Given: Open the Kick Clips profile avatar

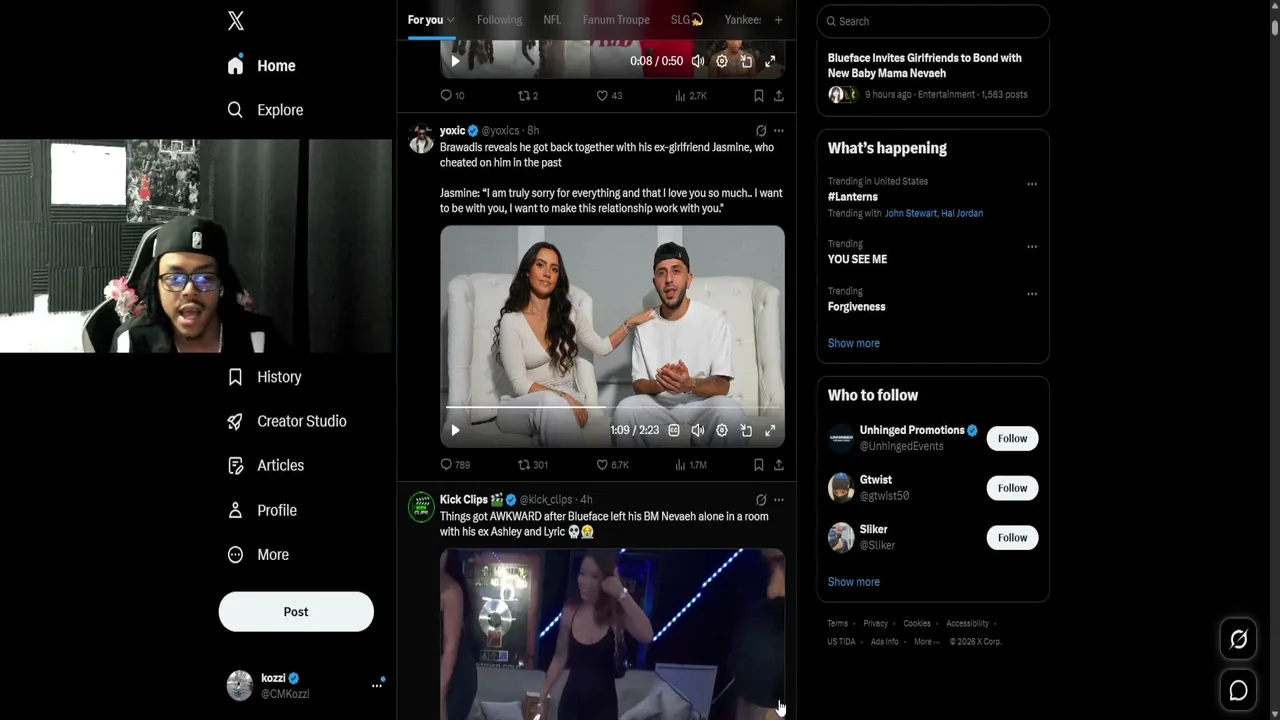Looking at the screenshot, I should (x=421, y=507).
